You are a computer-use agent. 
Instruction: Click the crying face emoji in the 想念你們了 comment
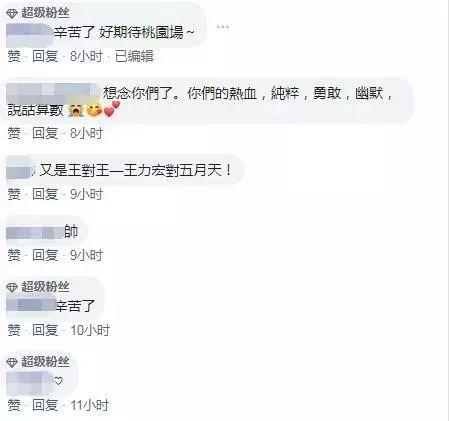(x=76, y=110)
